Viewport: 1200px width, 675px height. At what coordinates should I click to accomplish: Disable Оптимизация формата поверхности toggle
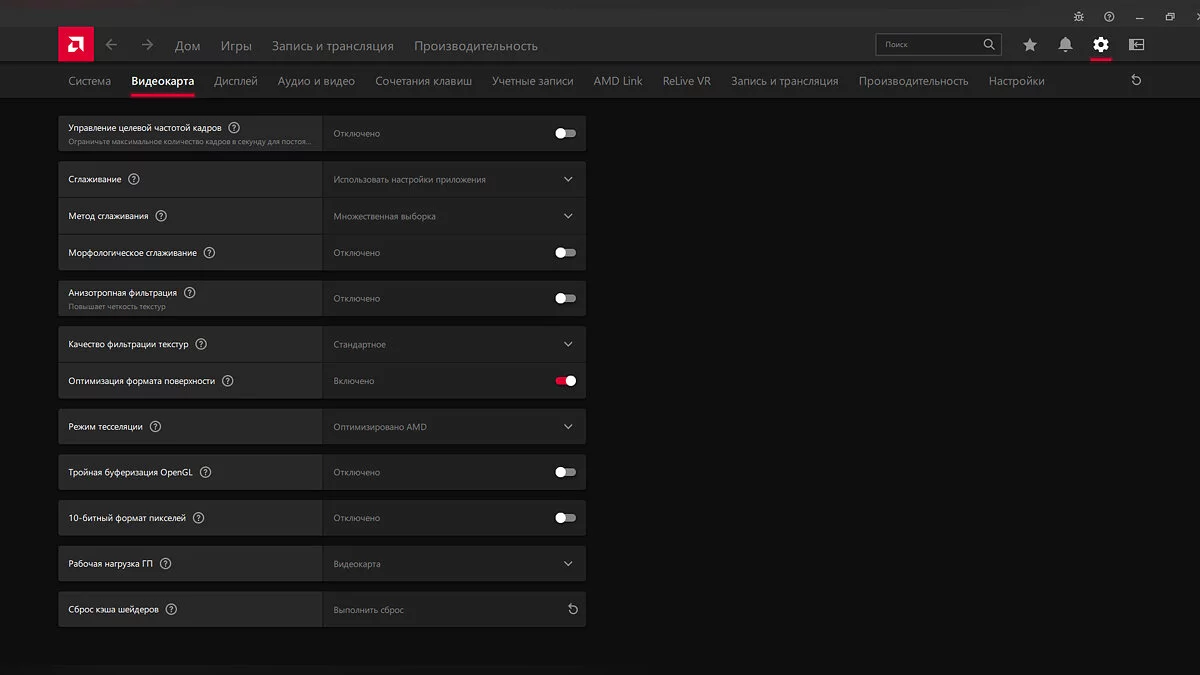click(x=566, y=381)
